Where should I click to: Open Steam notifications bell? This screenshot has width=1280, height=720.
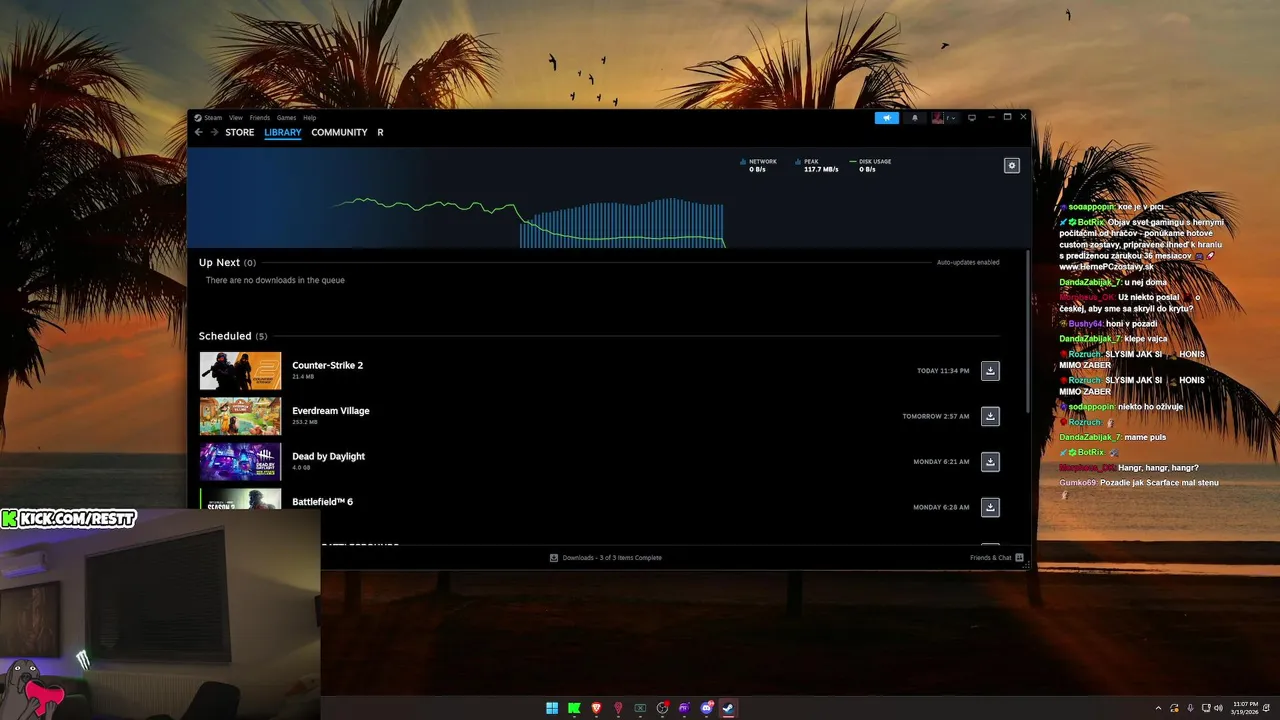pyautogui.click(x=914, y=118)
